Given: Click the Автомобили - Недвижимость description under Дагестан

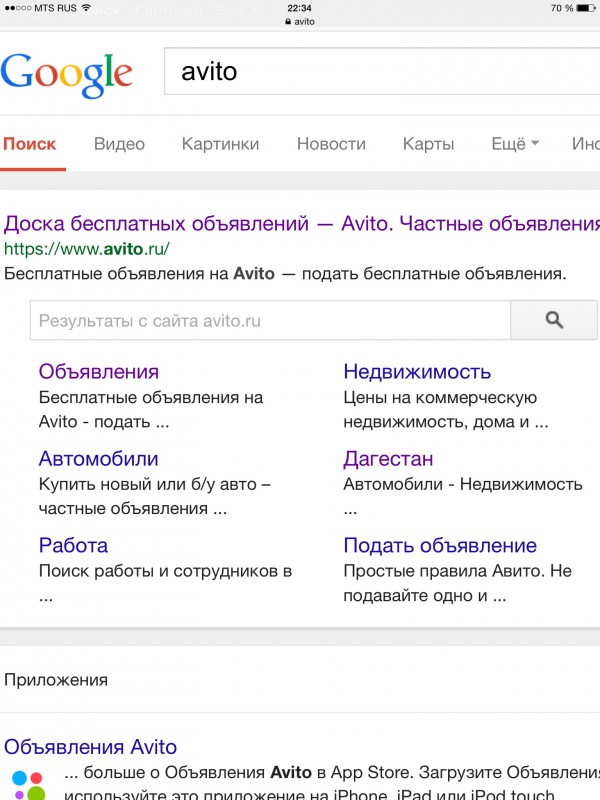Looking at the screenshot, I should tap(462, 496).
